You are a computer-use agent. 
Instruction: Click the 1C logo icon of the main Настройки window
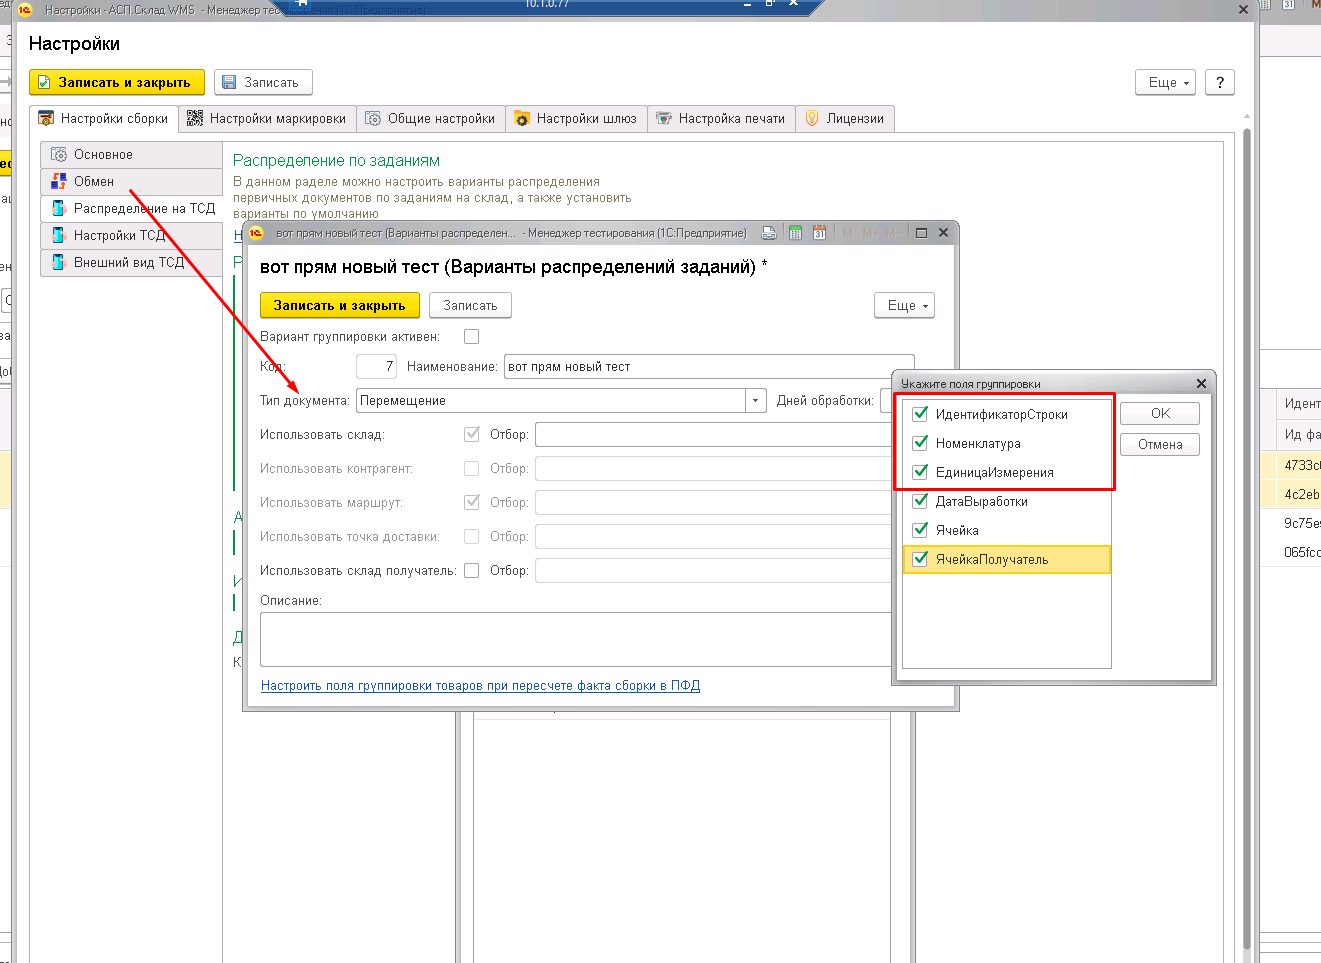26,10
